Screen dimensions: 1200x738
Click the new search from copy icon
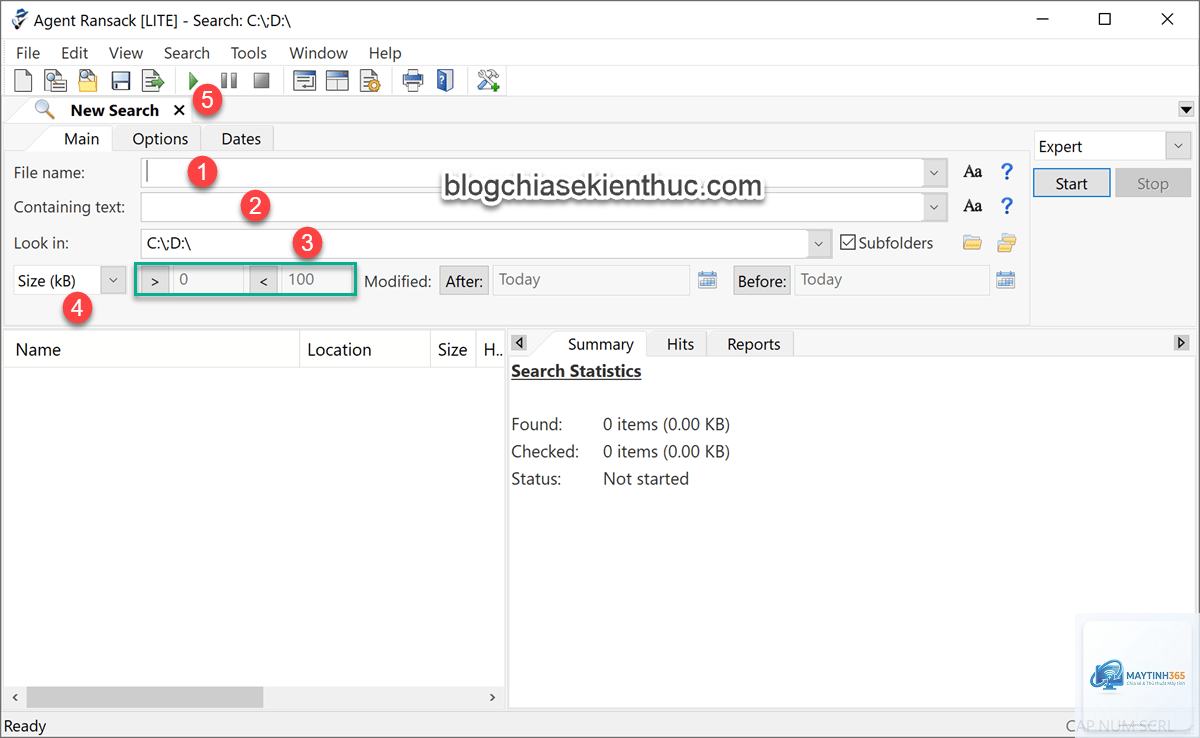click(55, 81)
